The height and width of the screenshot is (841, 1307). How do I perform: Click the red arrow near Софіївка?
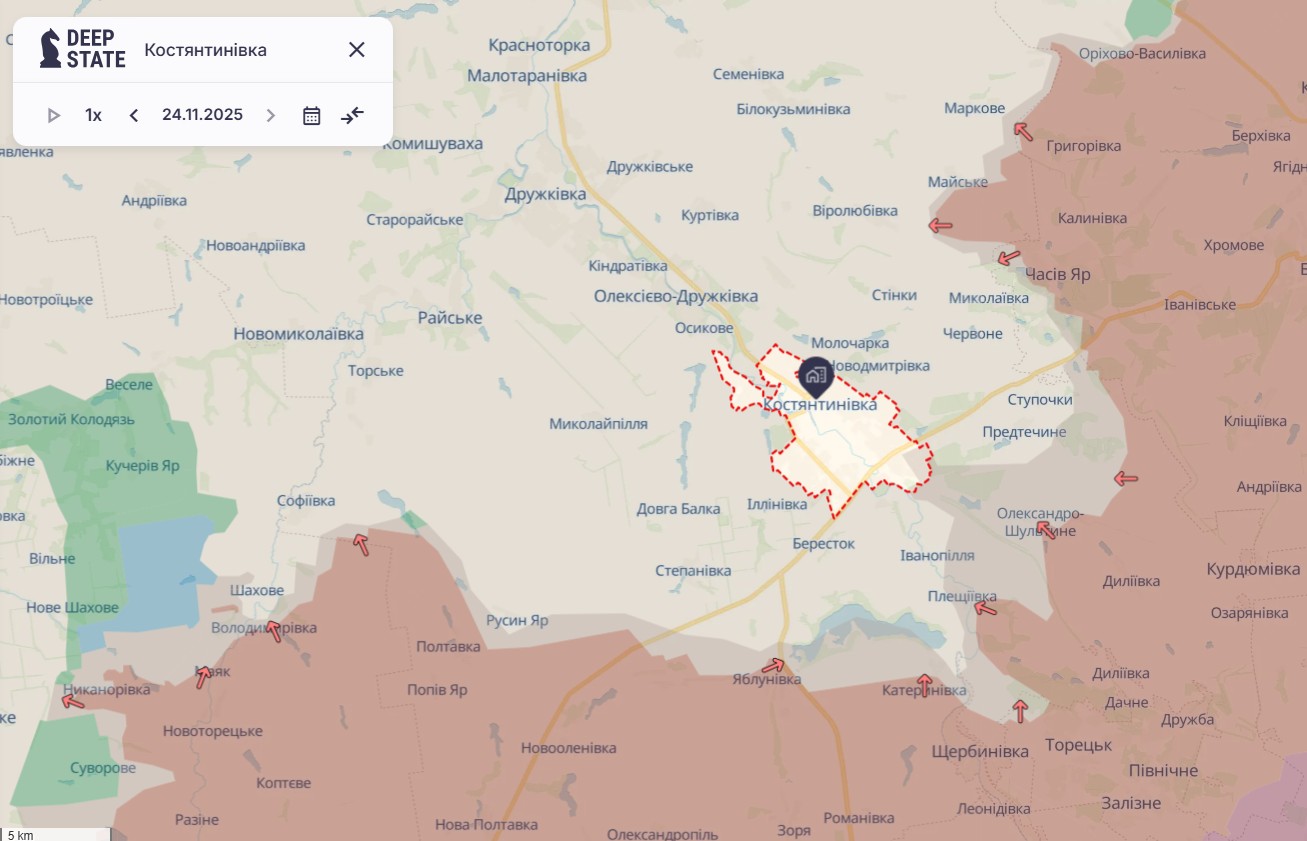[x=360, y=544]
